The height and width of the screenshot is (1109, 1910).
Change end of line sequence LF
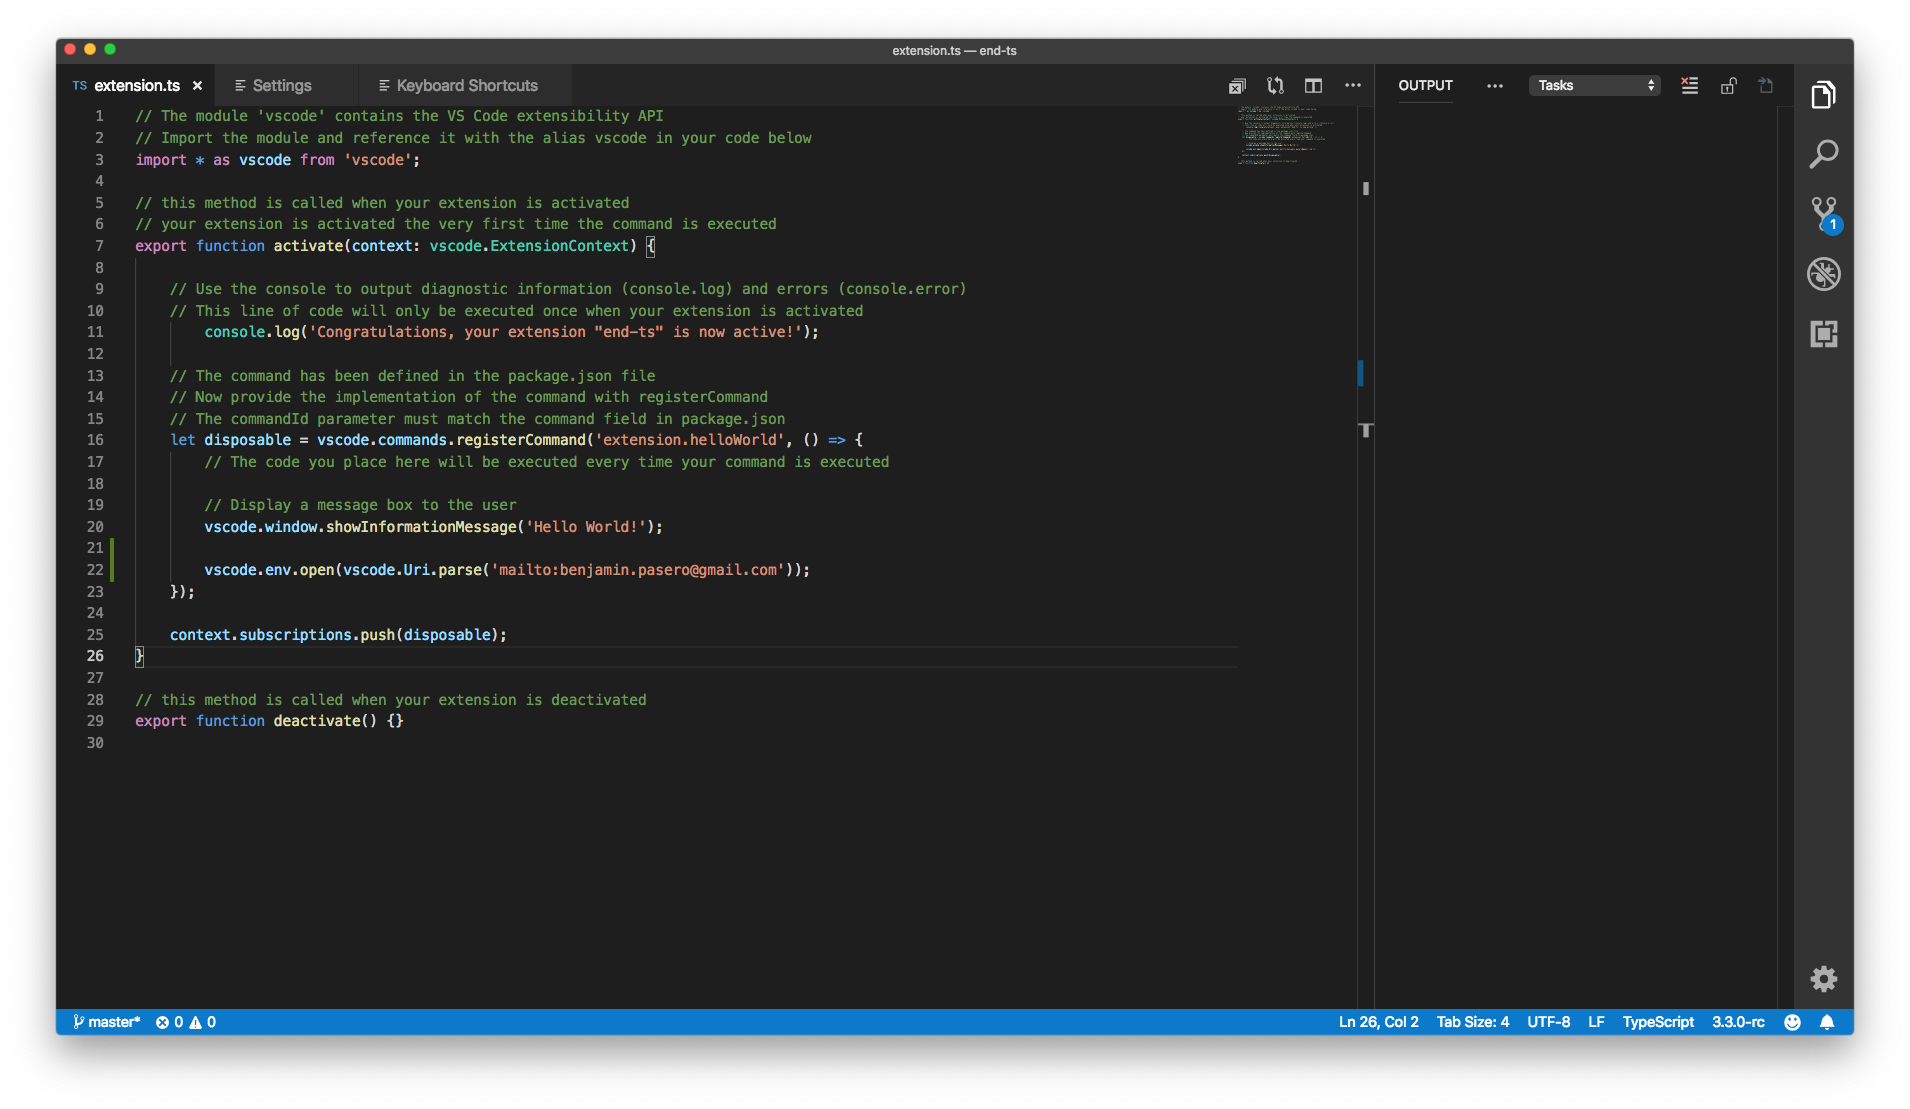click(1596, 1022)
